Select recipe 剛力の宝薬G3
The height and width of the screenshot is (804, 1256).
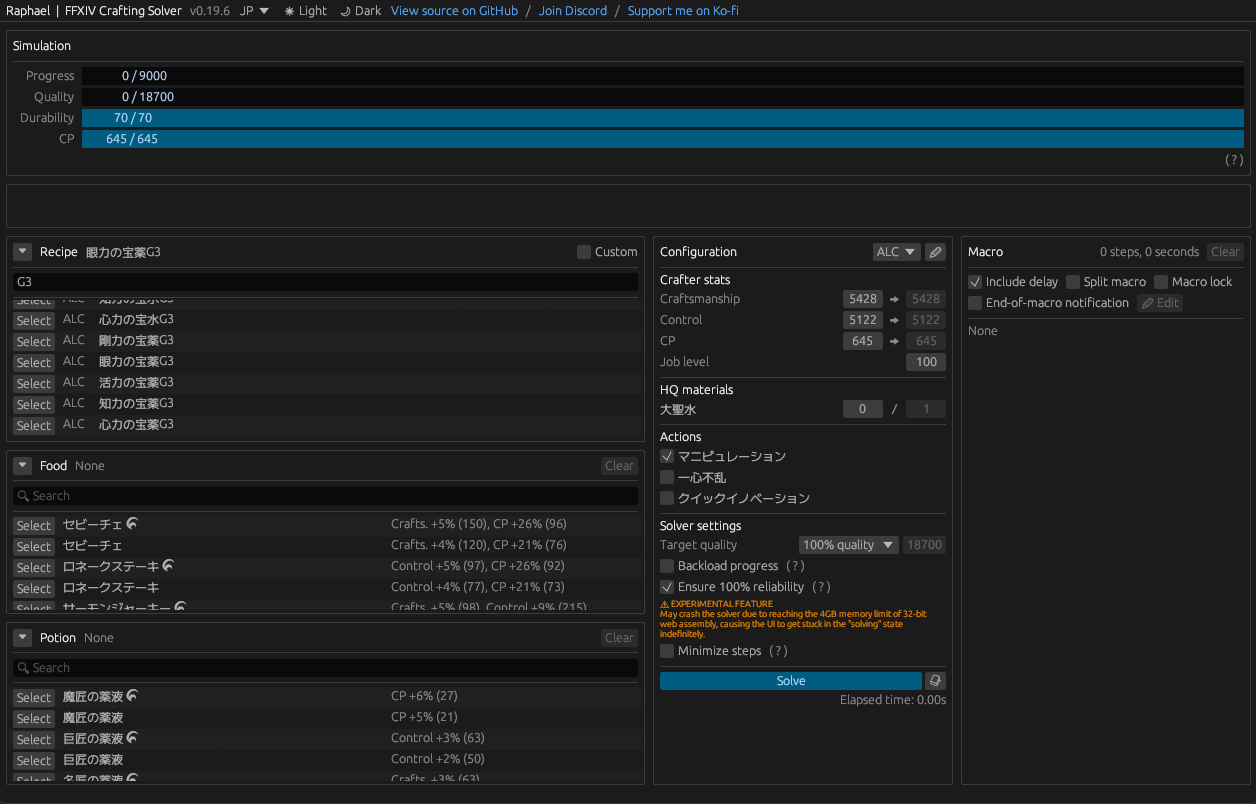click(x=33, y=341)
